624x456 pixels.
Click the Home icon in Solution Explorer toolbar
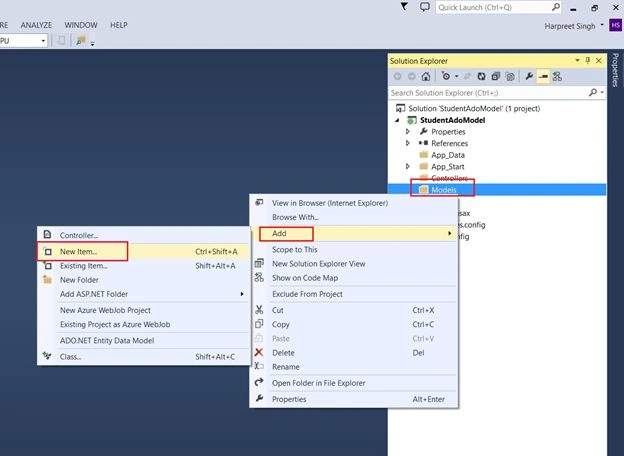pos(426,76)
